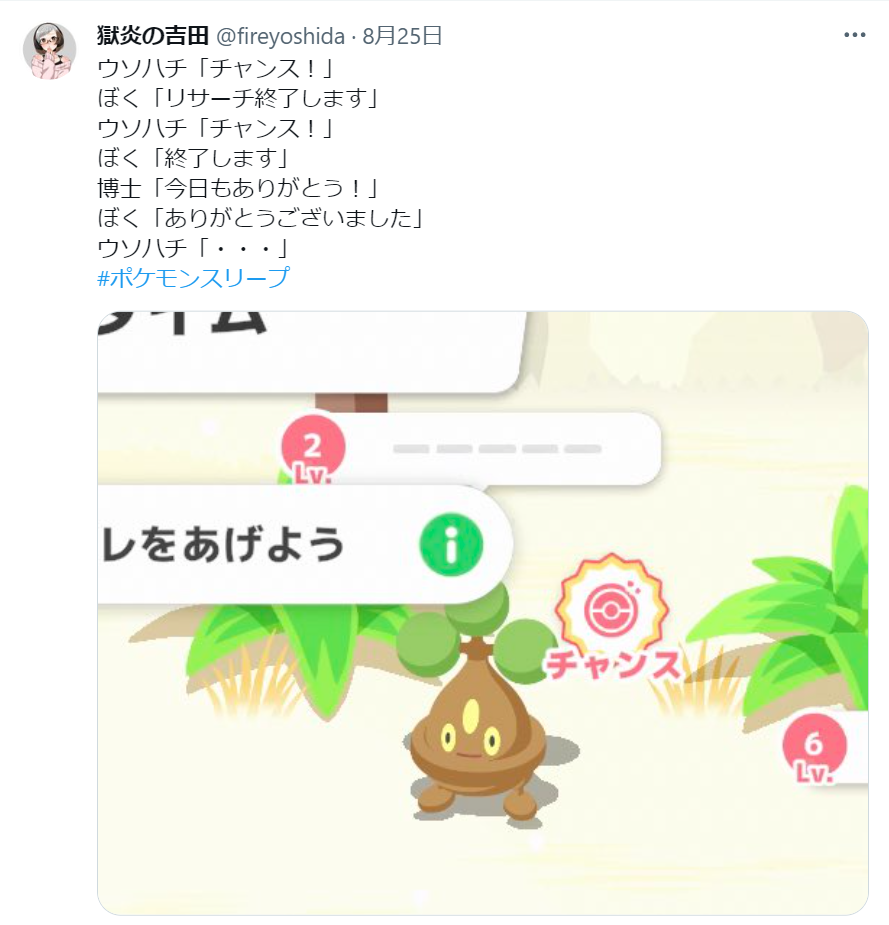This screenshot has height=925, width=889.
Task: Open the attached game screenshot image
Action: coord(483,613)
